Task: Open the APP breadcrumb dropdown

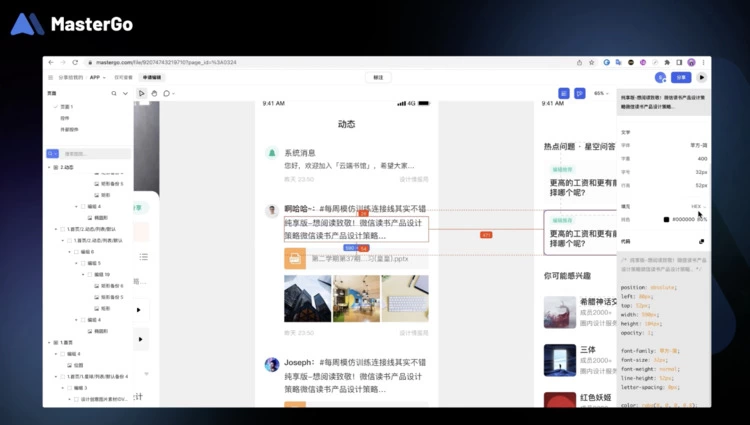Action: tap(97, 77)
